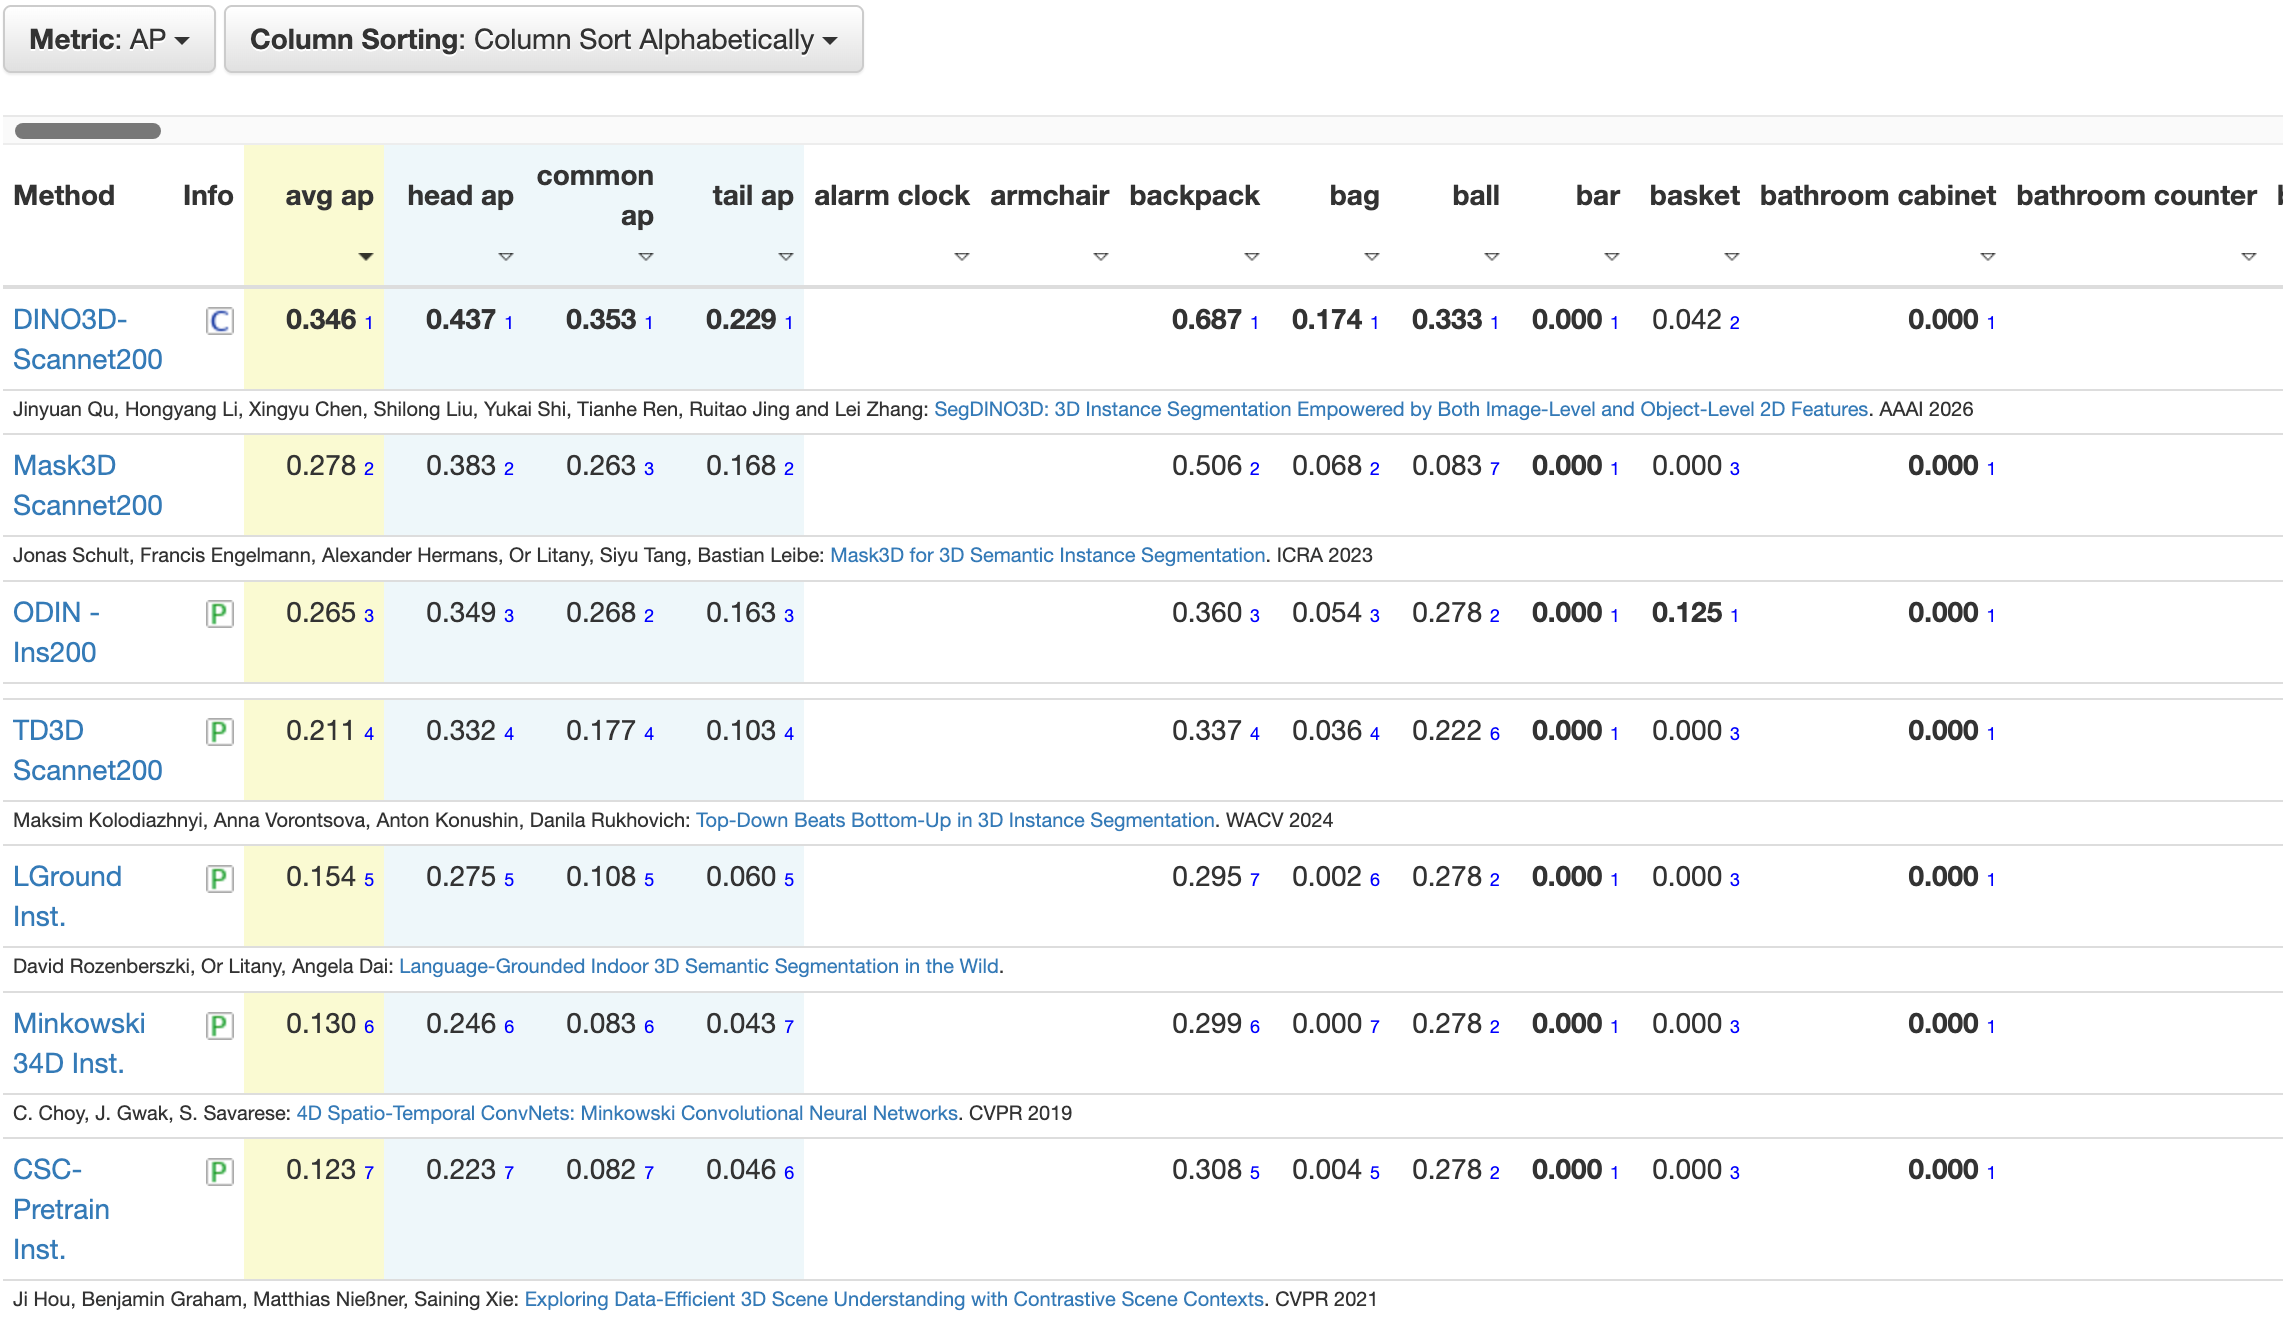Sort by the tail ap column arrow
The width and height of the screenshot is (2294, 1324).
point(786,257)
